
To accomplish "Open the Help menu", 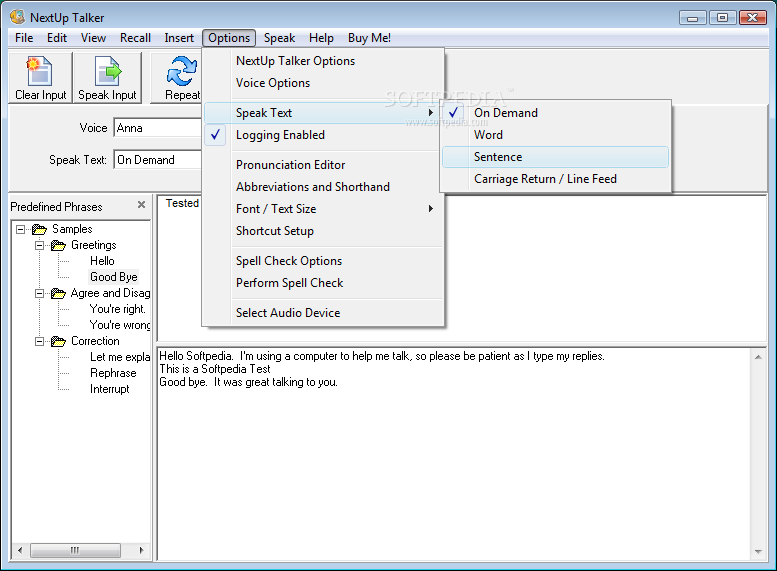I will click(321, 38).
